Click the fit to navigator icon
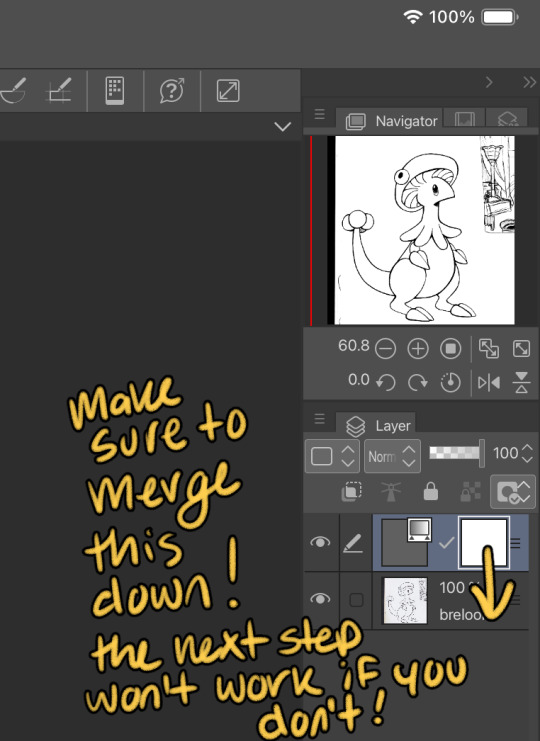The width and height of the screenshot is (540, 741). pos(489,349)
